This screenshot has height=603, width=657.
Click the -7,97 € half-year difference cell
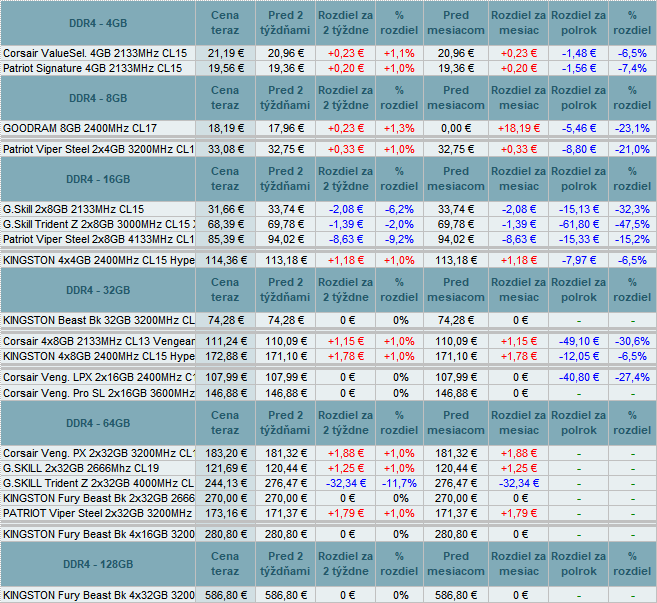tap(579, 260)
